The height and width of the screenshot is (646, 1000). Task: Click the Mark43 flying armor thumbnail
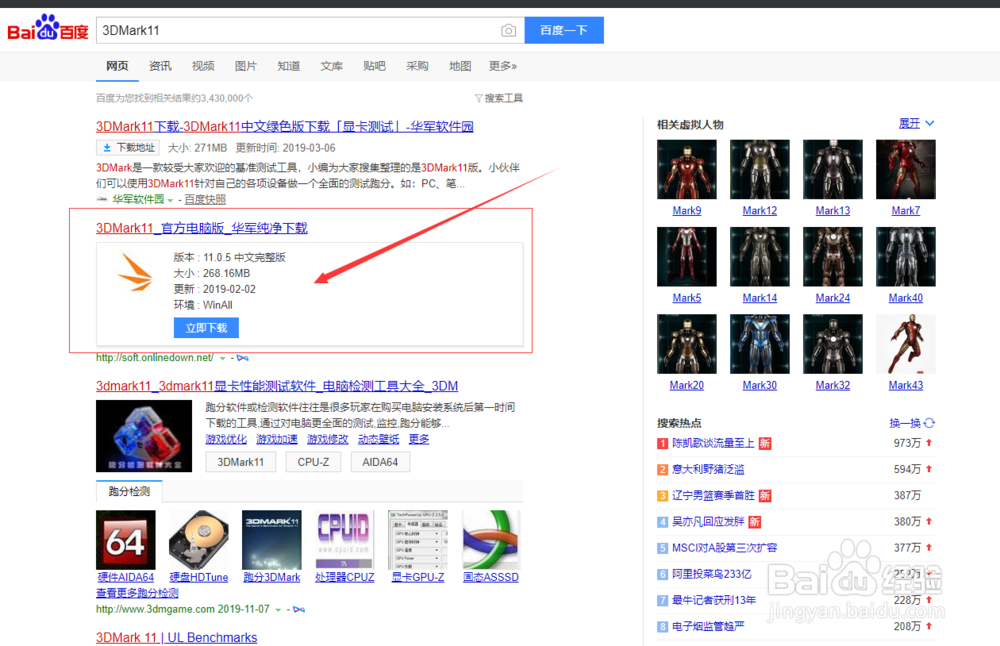point(906,344)
